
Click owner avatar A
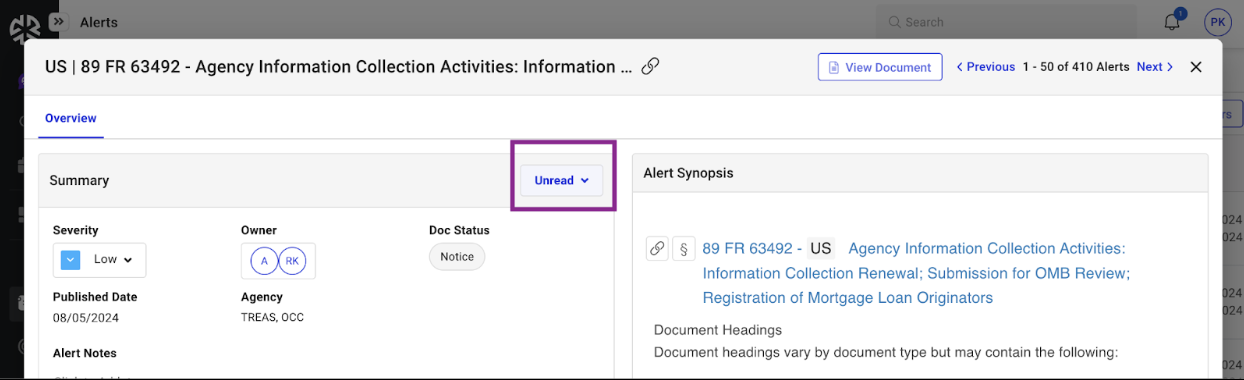(x=265, y=260)
